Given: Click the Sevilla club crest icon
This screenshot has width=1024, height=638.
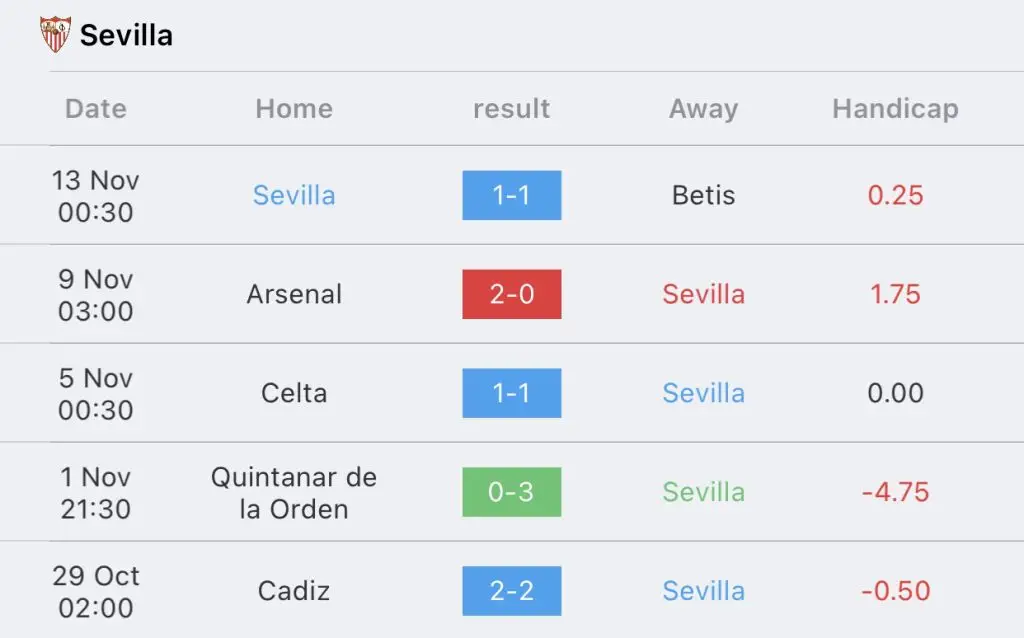Looking at the screenshot, I should tap(56, 35).
